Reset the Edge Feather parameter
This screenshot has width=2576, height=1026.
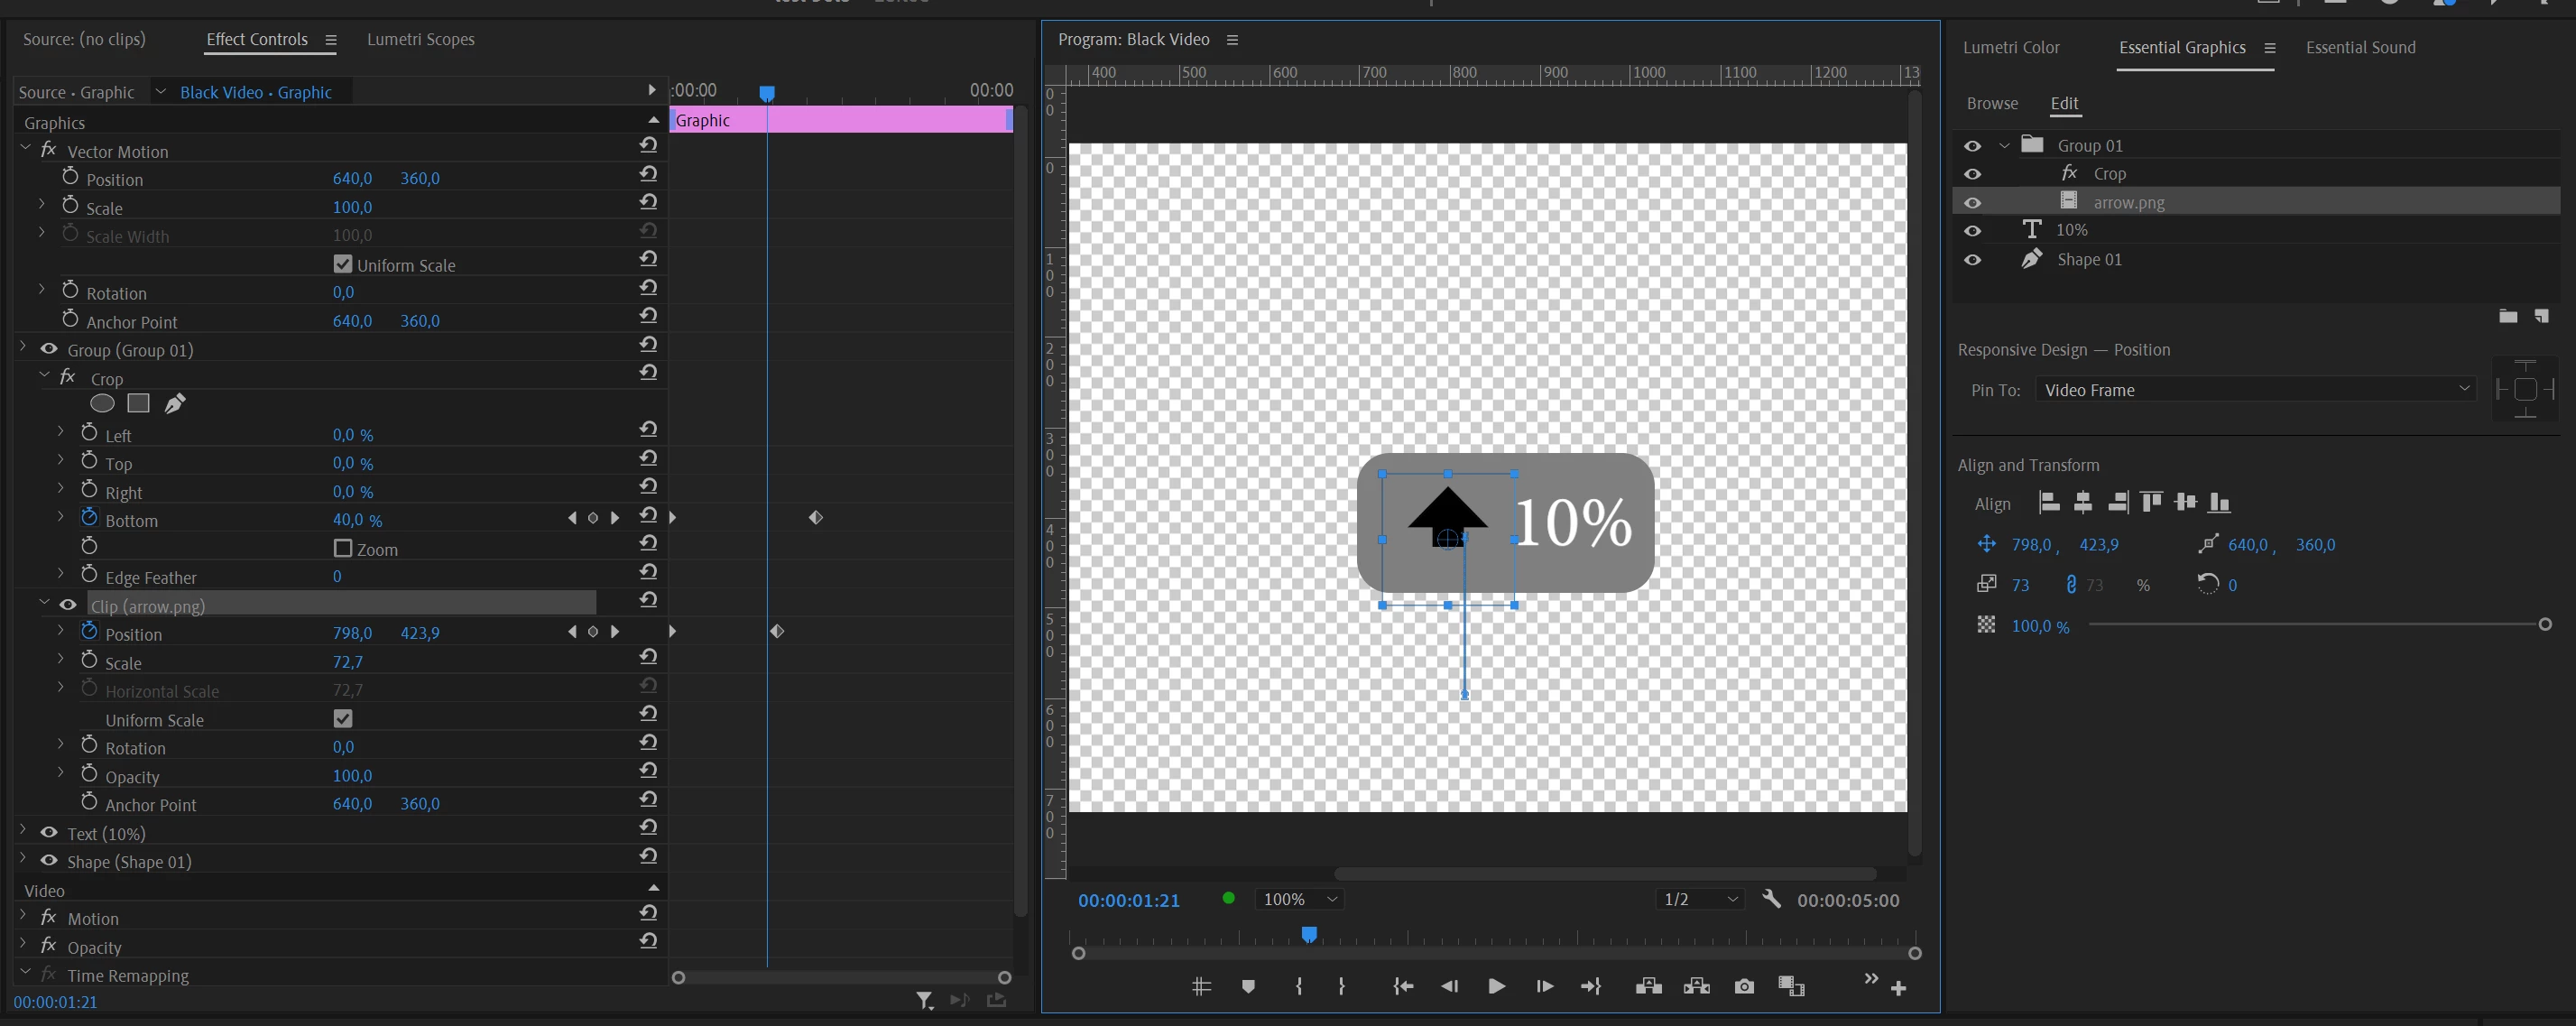(x=648, y=572)
